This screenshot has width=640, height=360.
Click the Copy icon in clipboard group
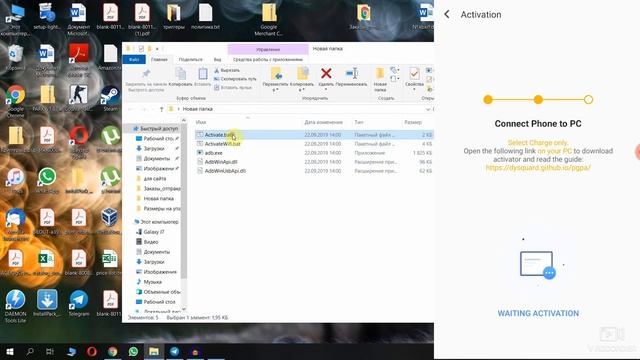click(180, 74)
